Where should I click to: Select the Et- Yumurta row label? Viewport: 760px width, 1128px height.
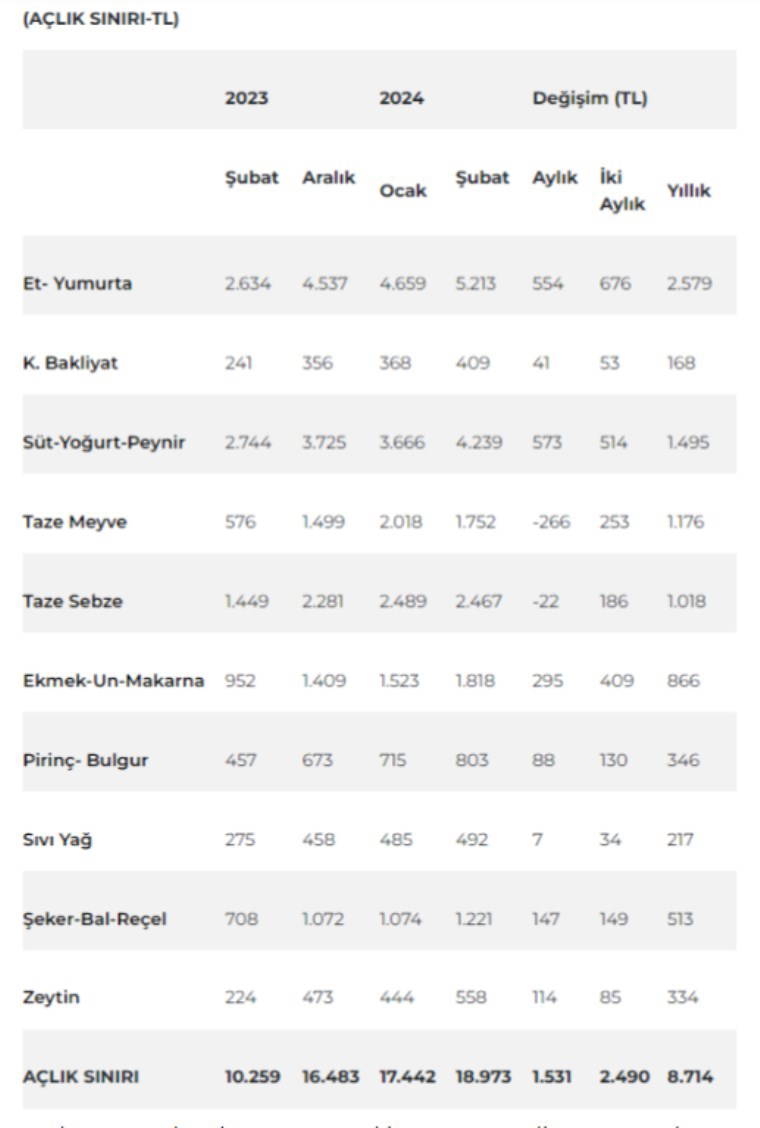(77, 283)
